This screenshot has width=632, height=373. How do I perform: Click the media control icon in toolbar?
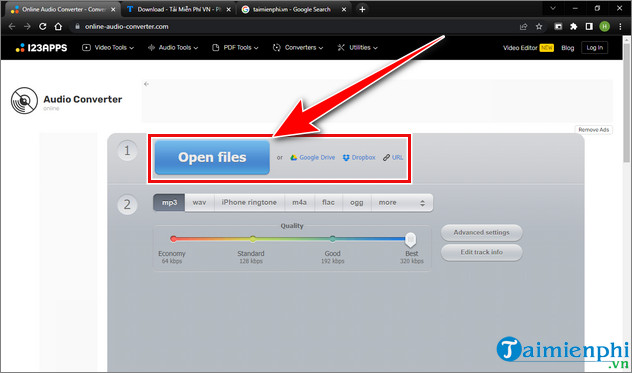[x=558, y=27]
